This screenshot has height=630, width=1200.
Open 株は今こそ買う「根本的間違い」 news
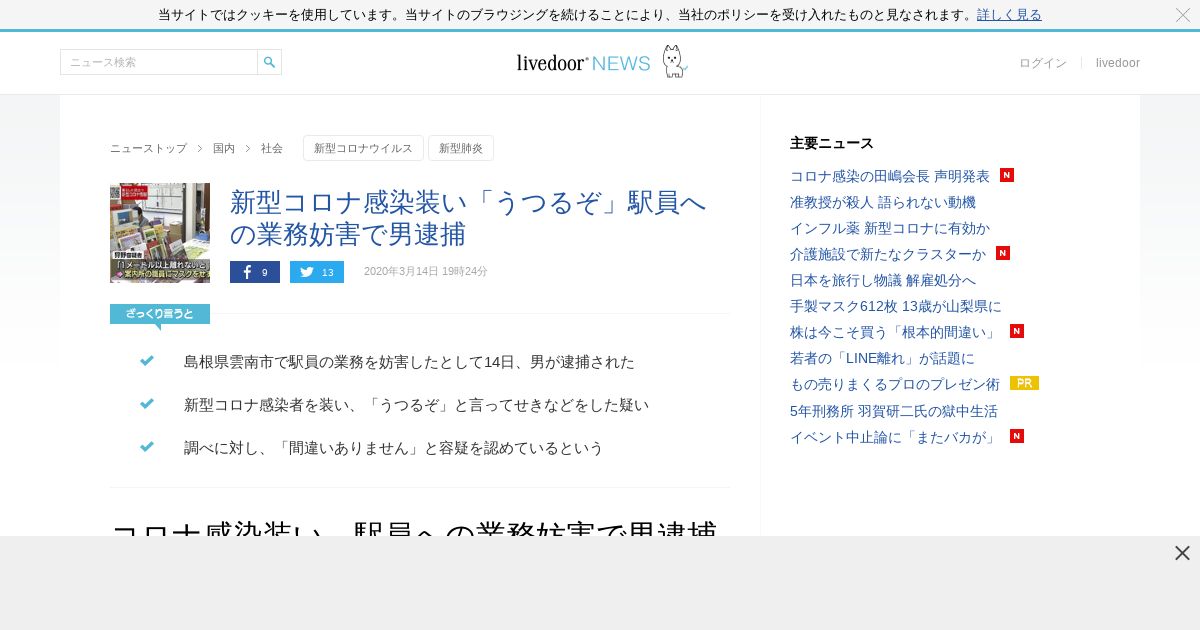(x=895, y=332)
